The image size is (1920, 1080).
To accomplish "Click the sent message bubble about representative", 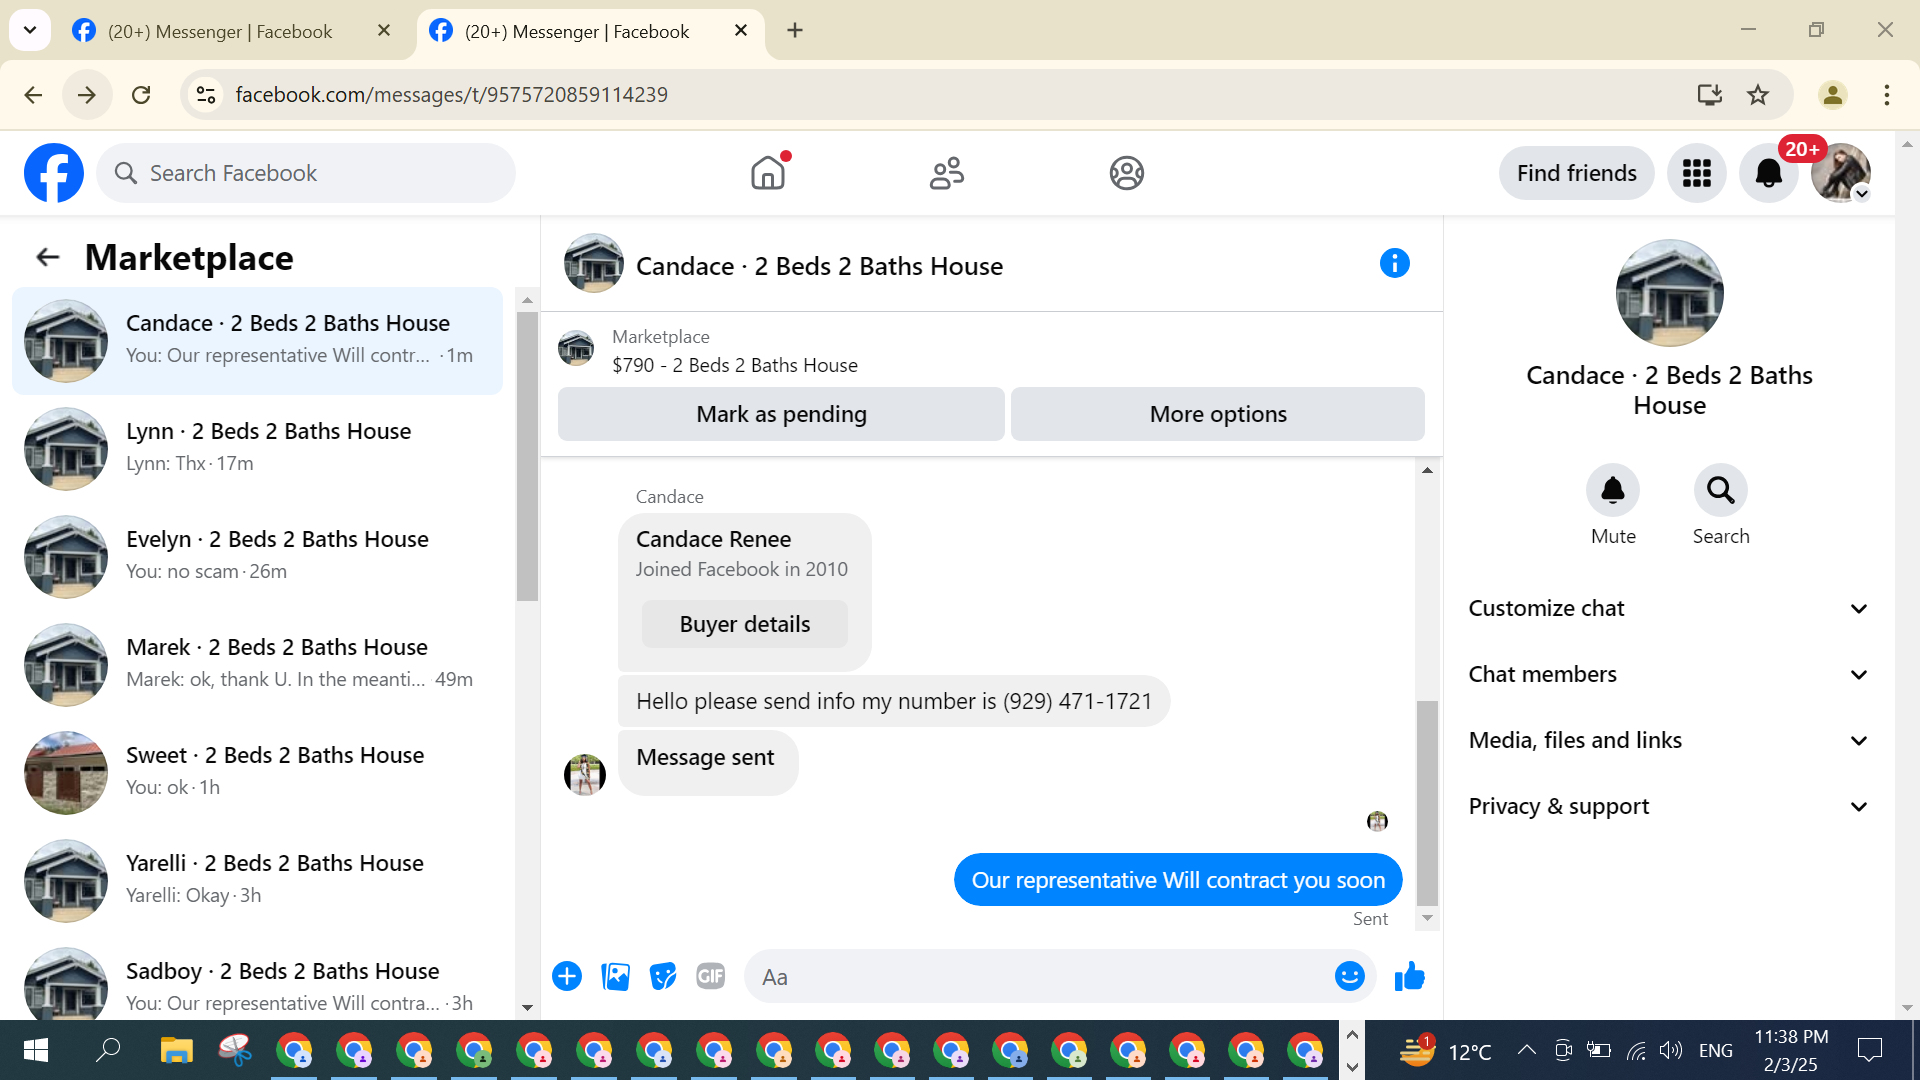I will [x=1178, y=880].
